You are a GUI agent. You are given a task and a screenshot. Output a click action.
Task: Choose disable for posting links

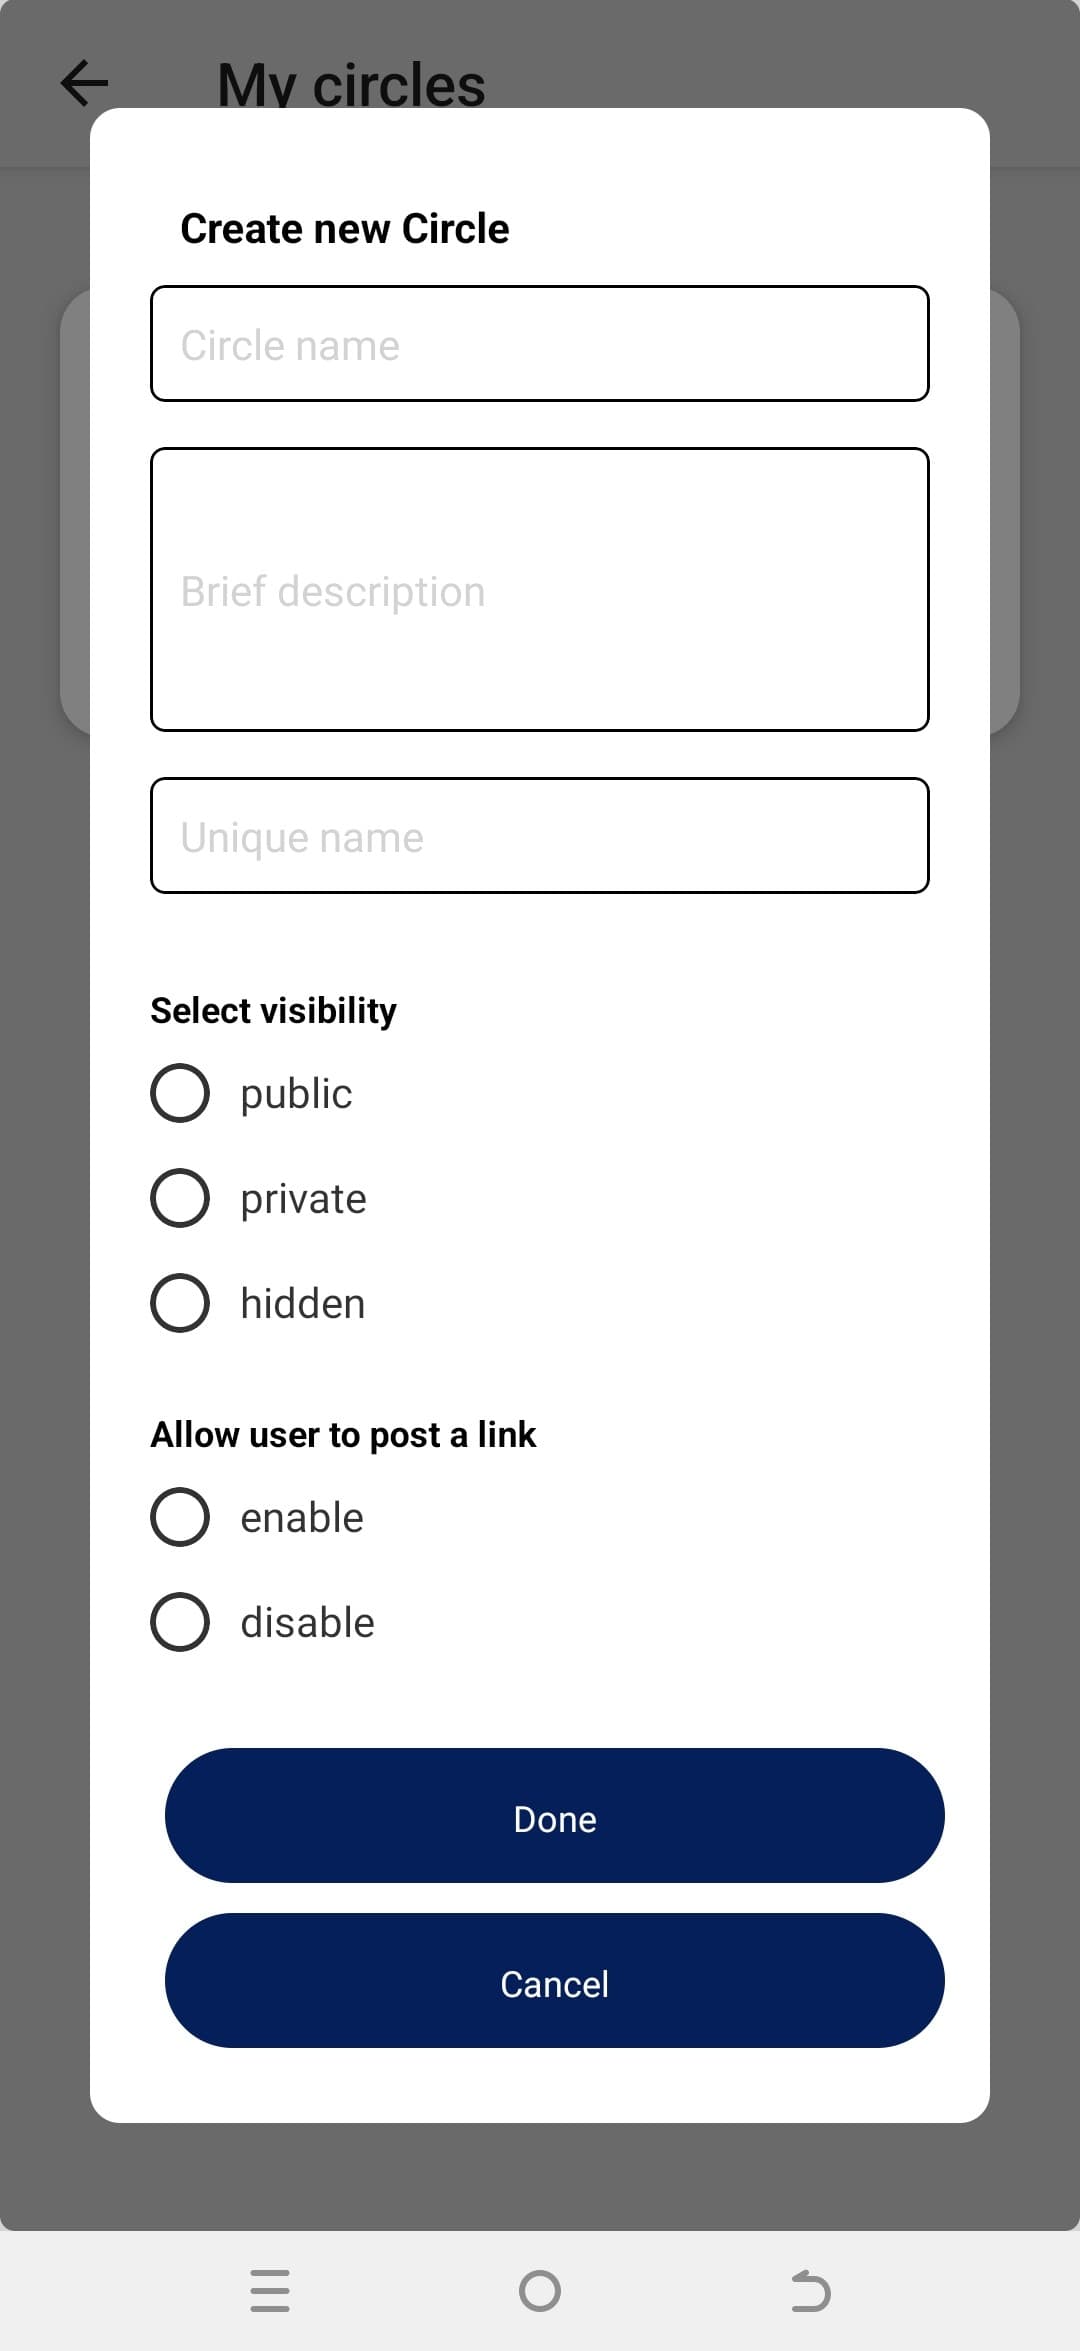(x=180, y=1622)
